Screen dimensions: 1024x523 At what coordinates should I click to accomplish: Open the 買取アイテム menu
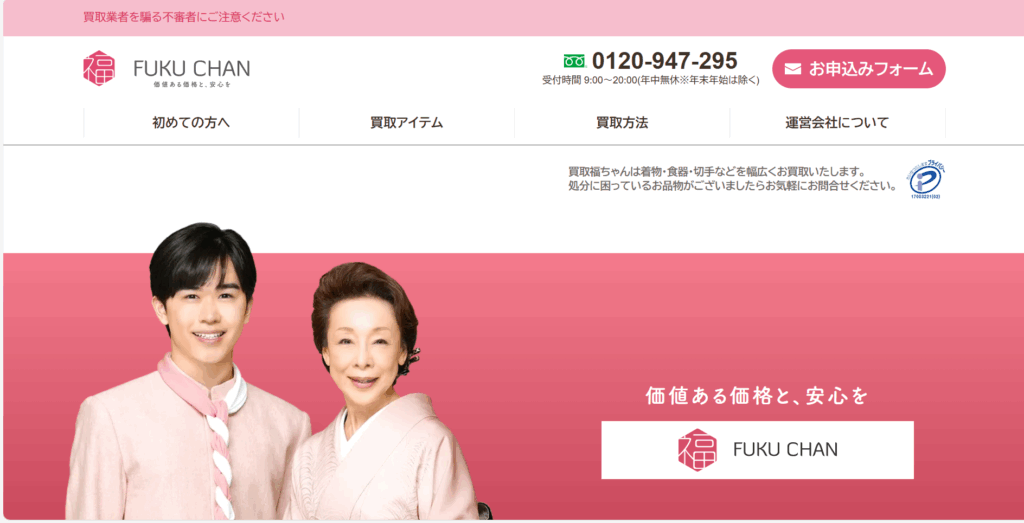(x=407, y=123)
